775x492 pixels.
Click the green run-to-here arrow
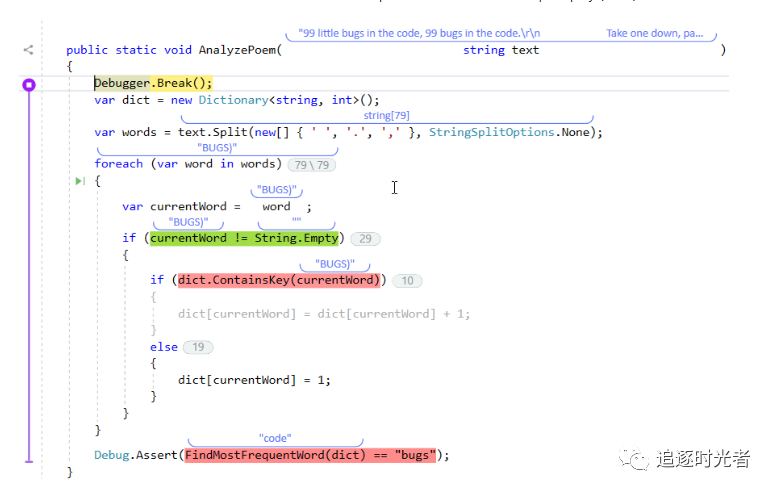coord(80,181)
